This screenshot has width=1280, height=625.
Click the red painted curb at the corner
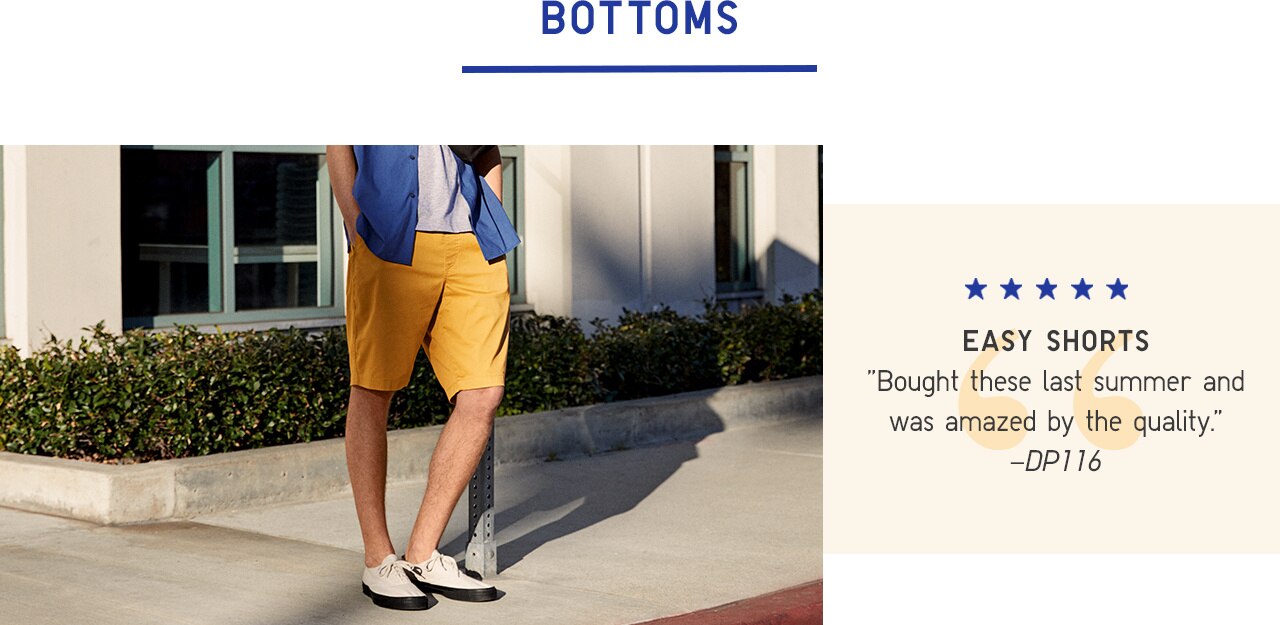coord(740,606)
